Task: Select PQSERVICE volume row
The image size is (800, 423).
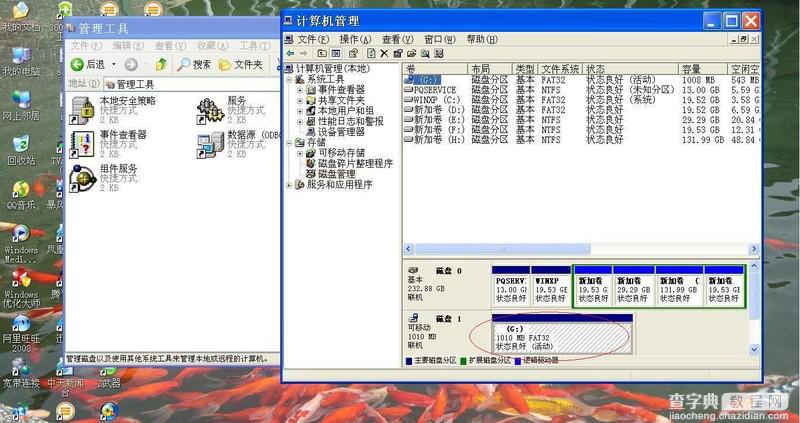Action: [581, 90]
